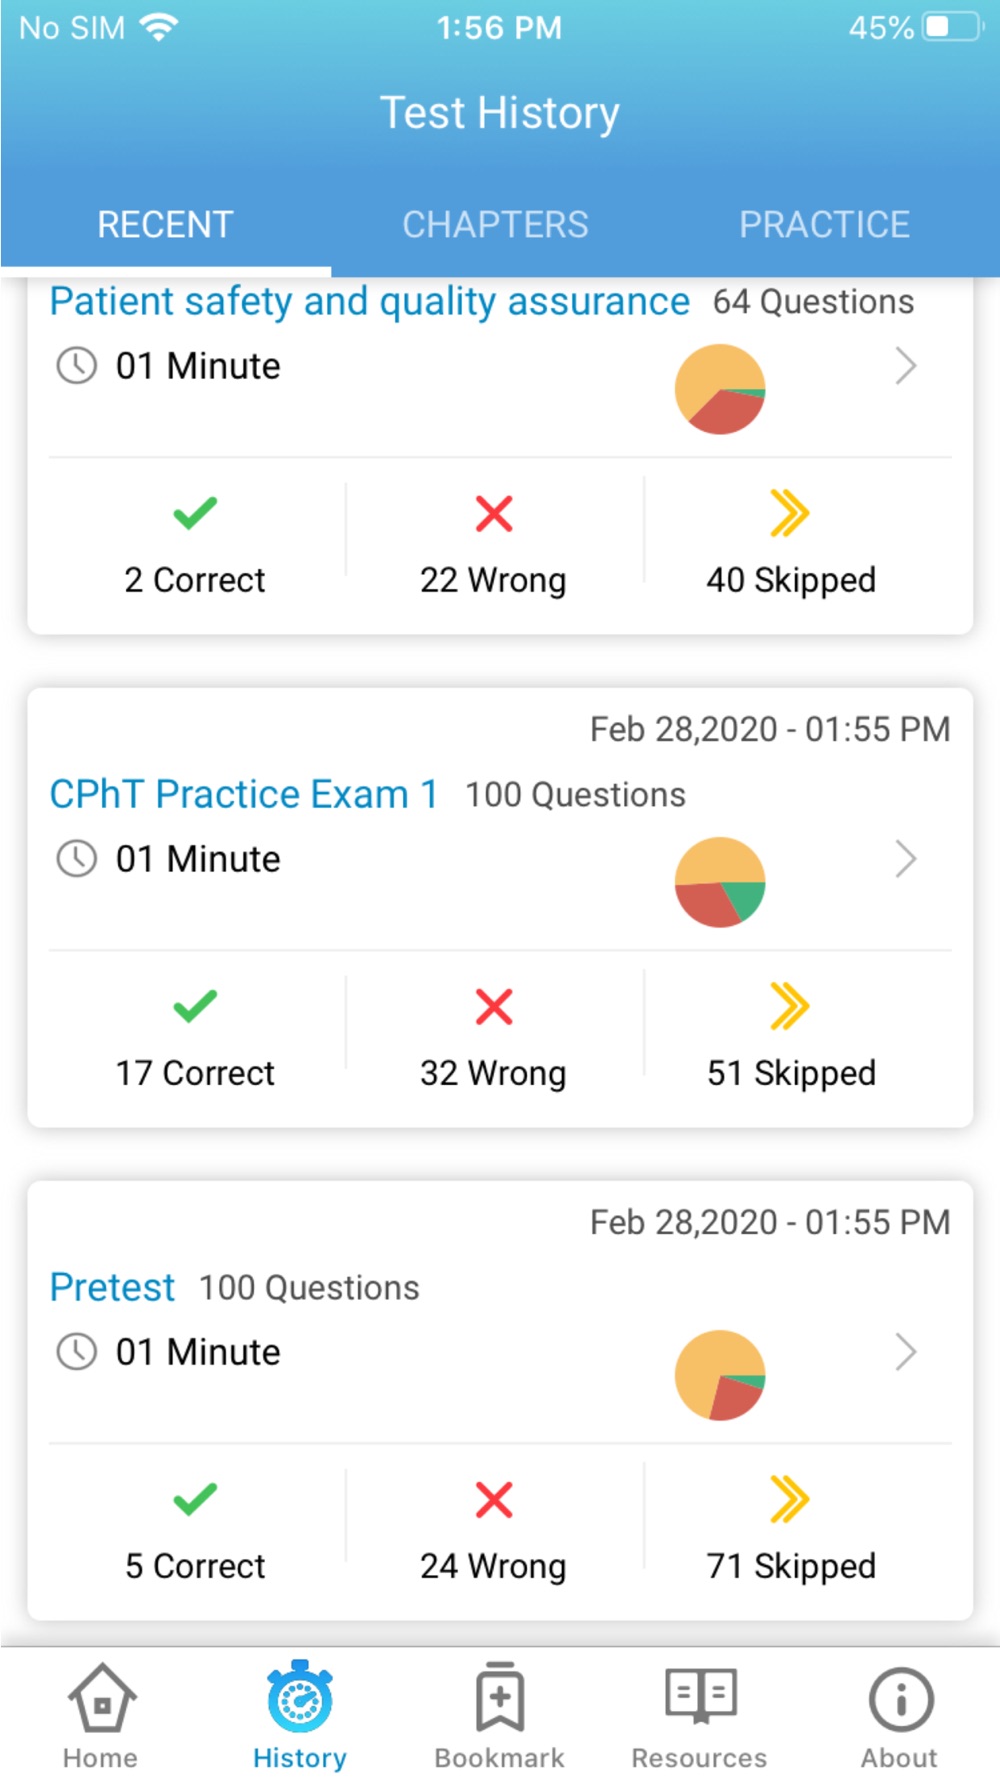The image size is (1000, 1778).
Task: Expand Patient safety test details chevron
Action: pos(906,366)
